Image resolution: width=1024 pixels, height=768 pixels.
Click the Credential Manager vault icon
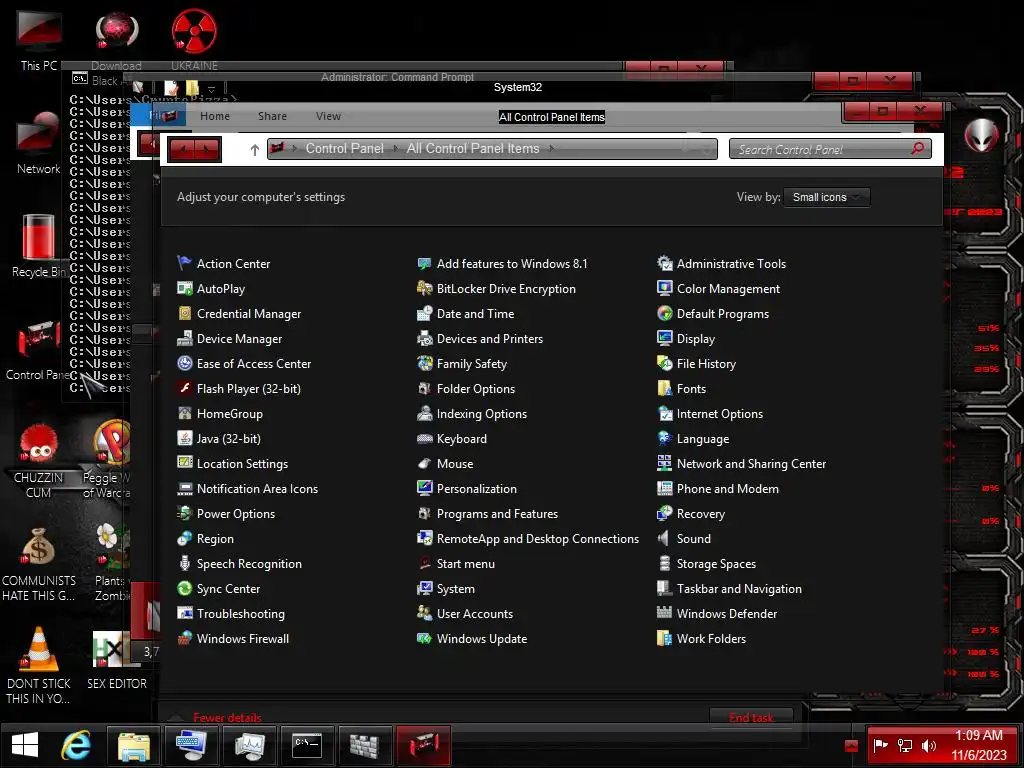(185, 313)
